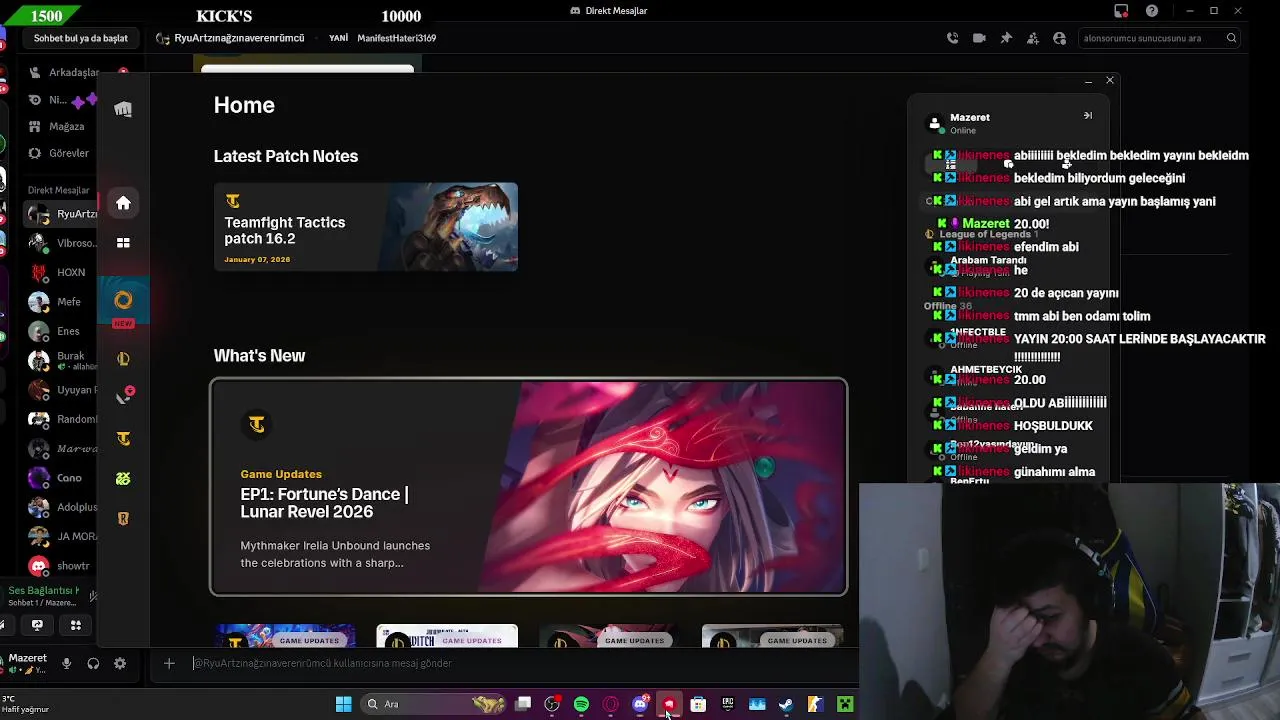Open Task View from the taskbar
Screen dimensions: 1280x720
tap(523, 704)
